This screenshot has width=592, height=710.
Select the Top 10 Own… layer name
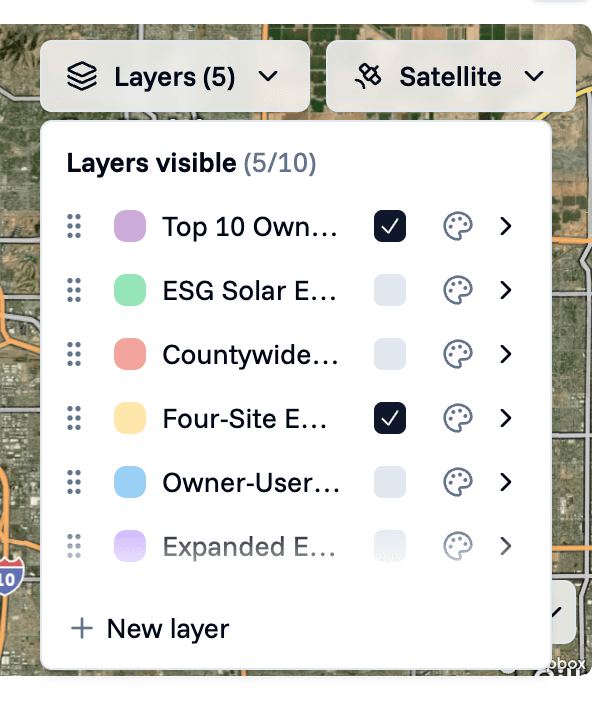(250, 226)
